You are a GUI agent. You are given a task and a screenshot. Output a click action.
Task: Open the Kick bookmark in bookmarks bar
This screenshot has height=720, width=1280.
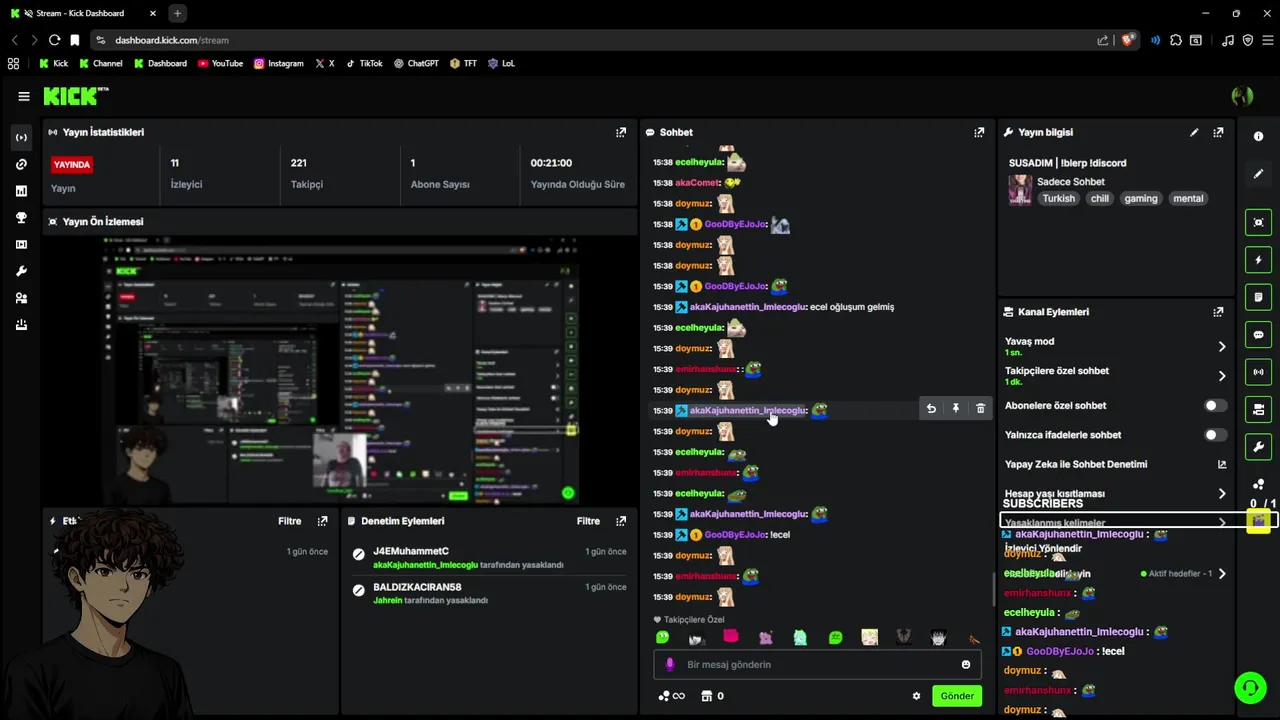tap(54, 63)
